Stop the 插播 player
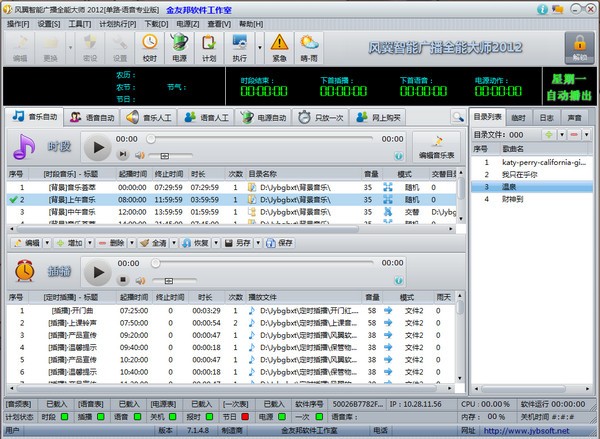The image size is (600, 439). 123,280
